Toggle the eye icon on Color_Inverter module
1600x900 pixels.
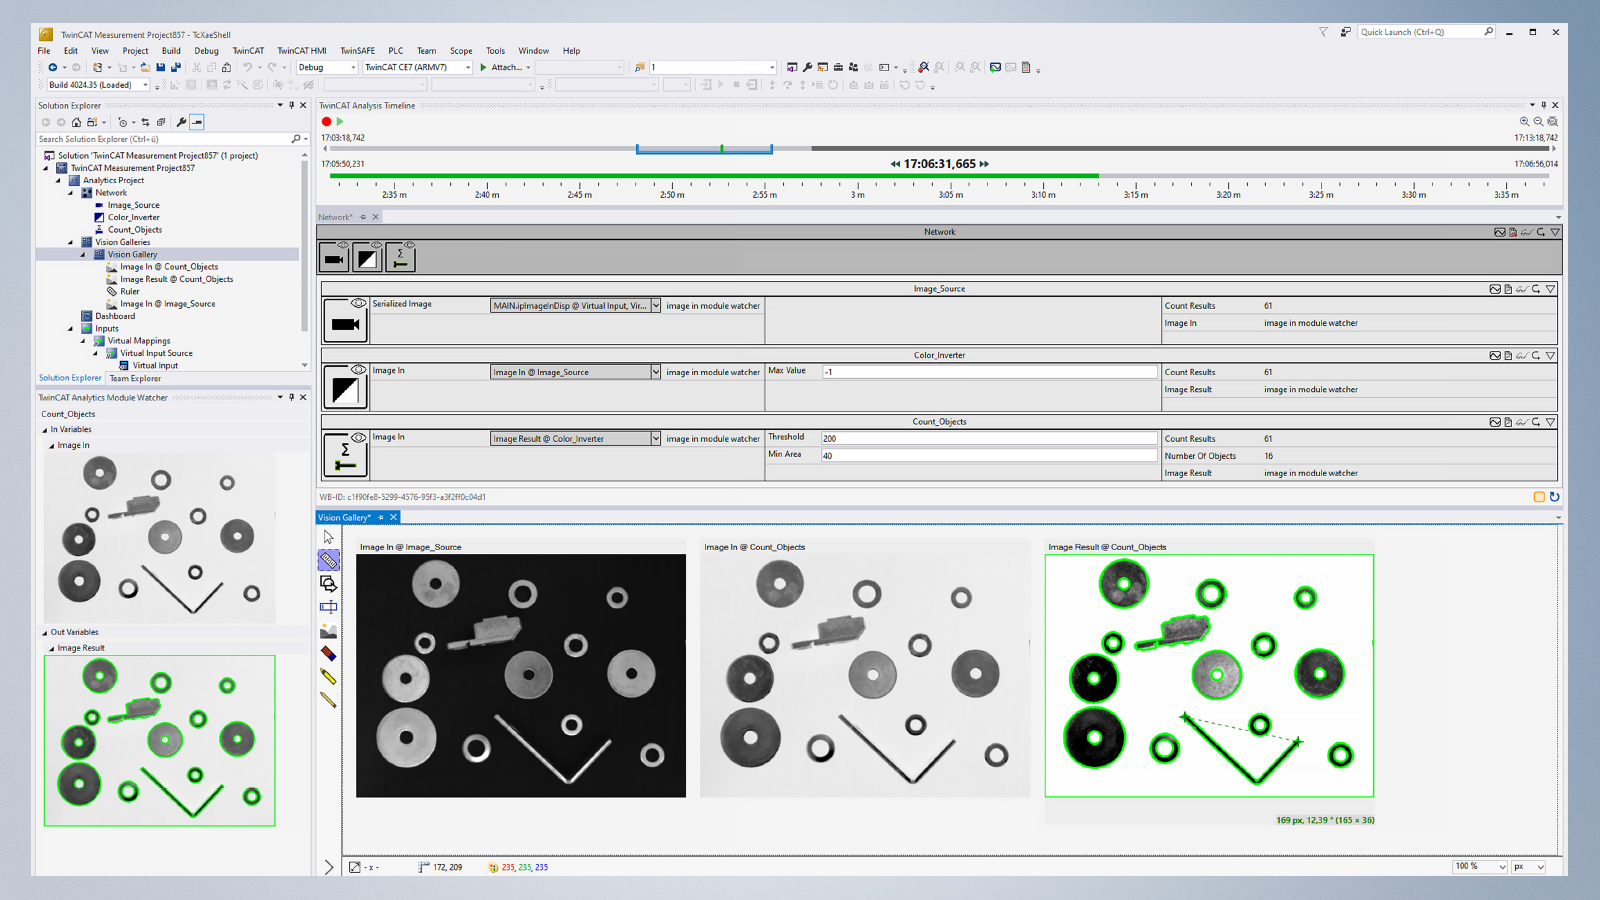[x=358, y=369]
